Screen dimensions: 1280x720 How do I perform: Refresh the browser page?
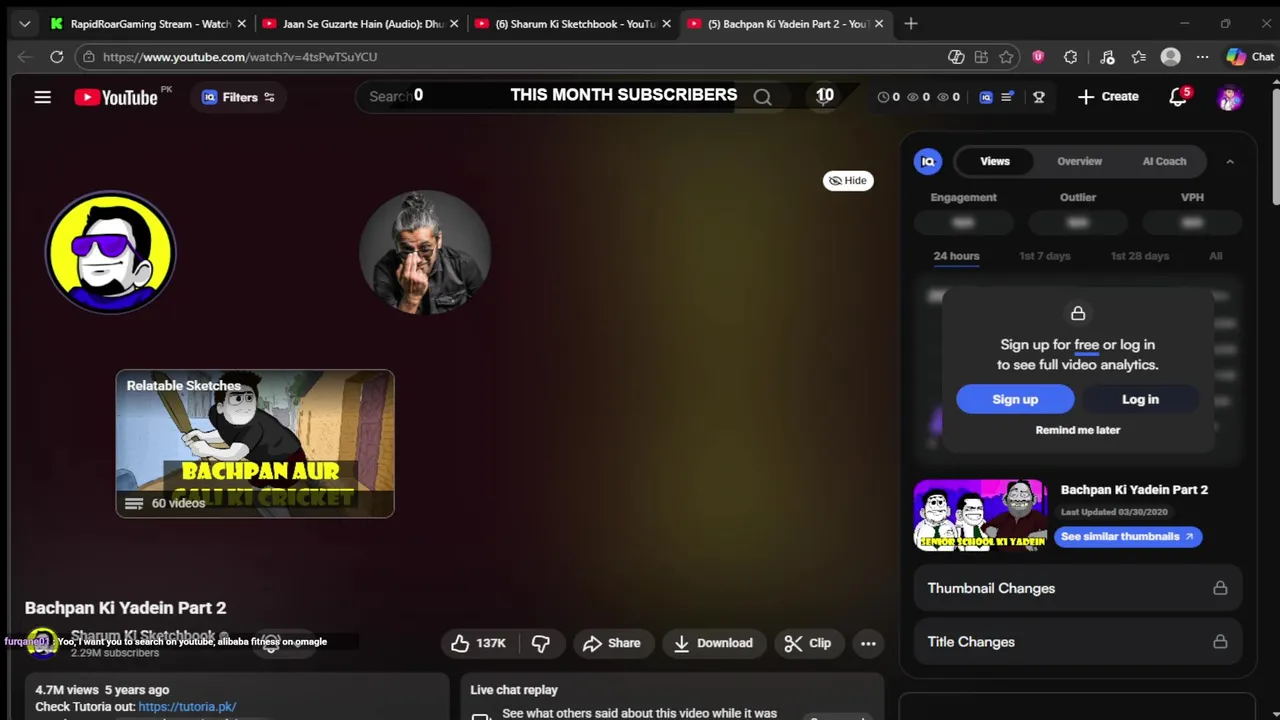point(57,57)
